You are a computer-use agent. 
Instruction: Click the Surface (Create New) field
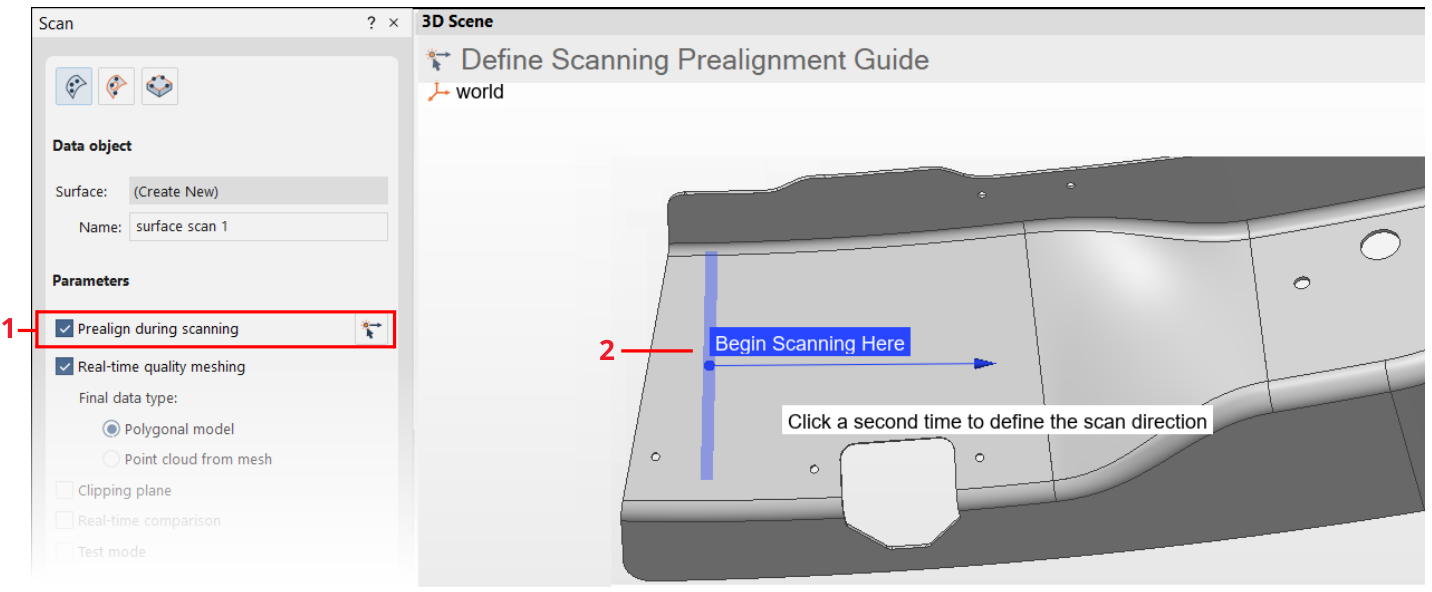(259, 191)
